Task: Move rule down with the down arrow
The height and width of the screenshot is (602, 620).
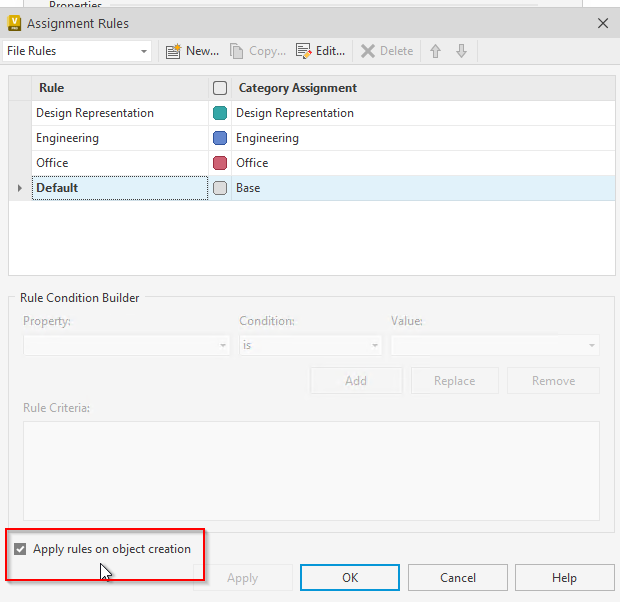Action: point(461,51)
